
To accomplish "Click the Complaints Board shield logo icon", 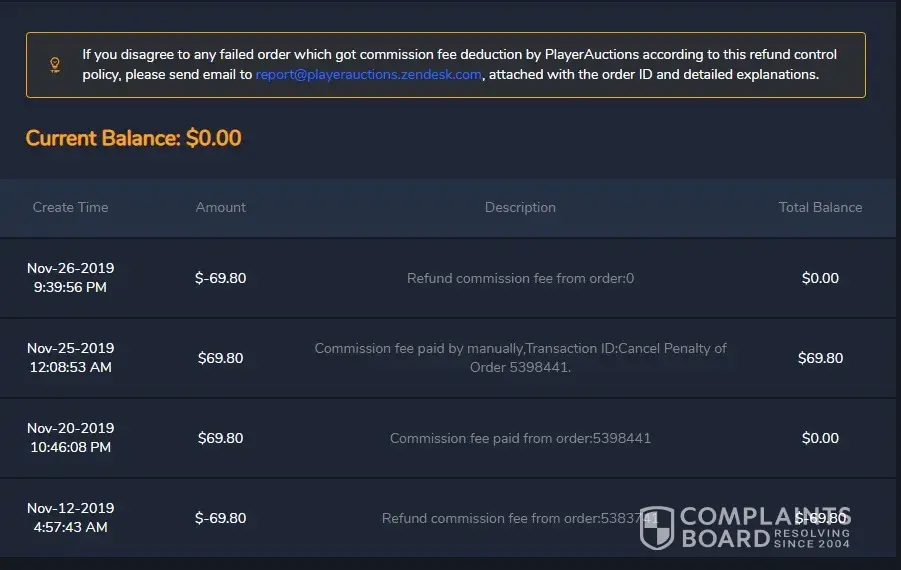I will coord(657,527).
